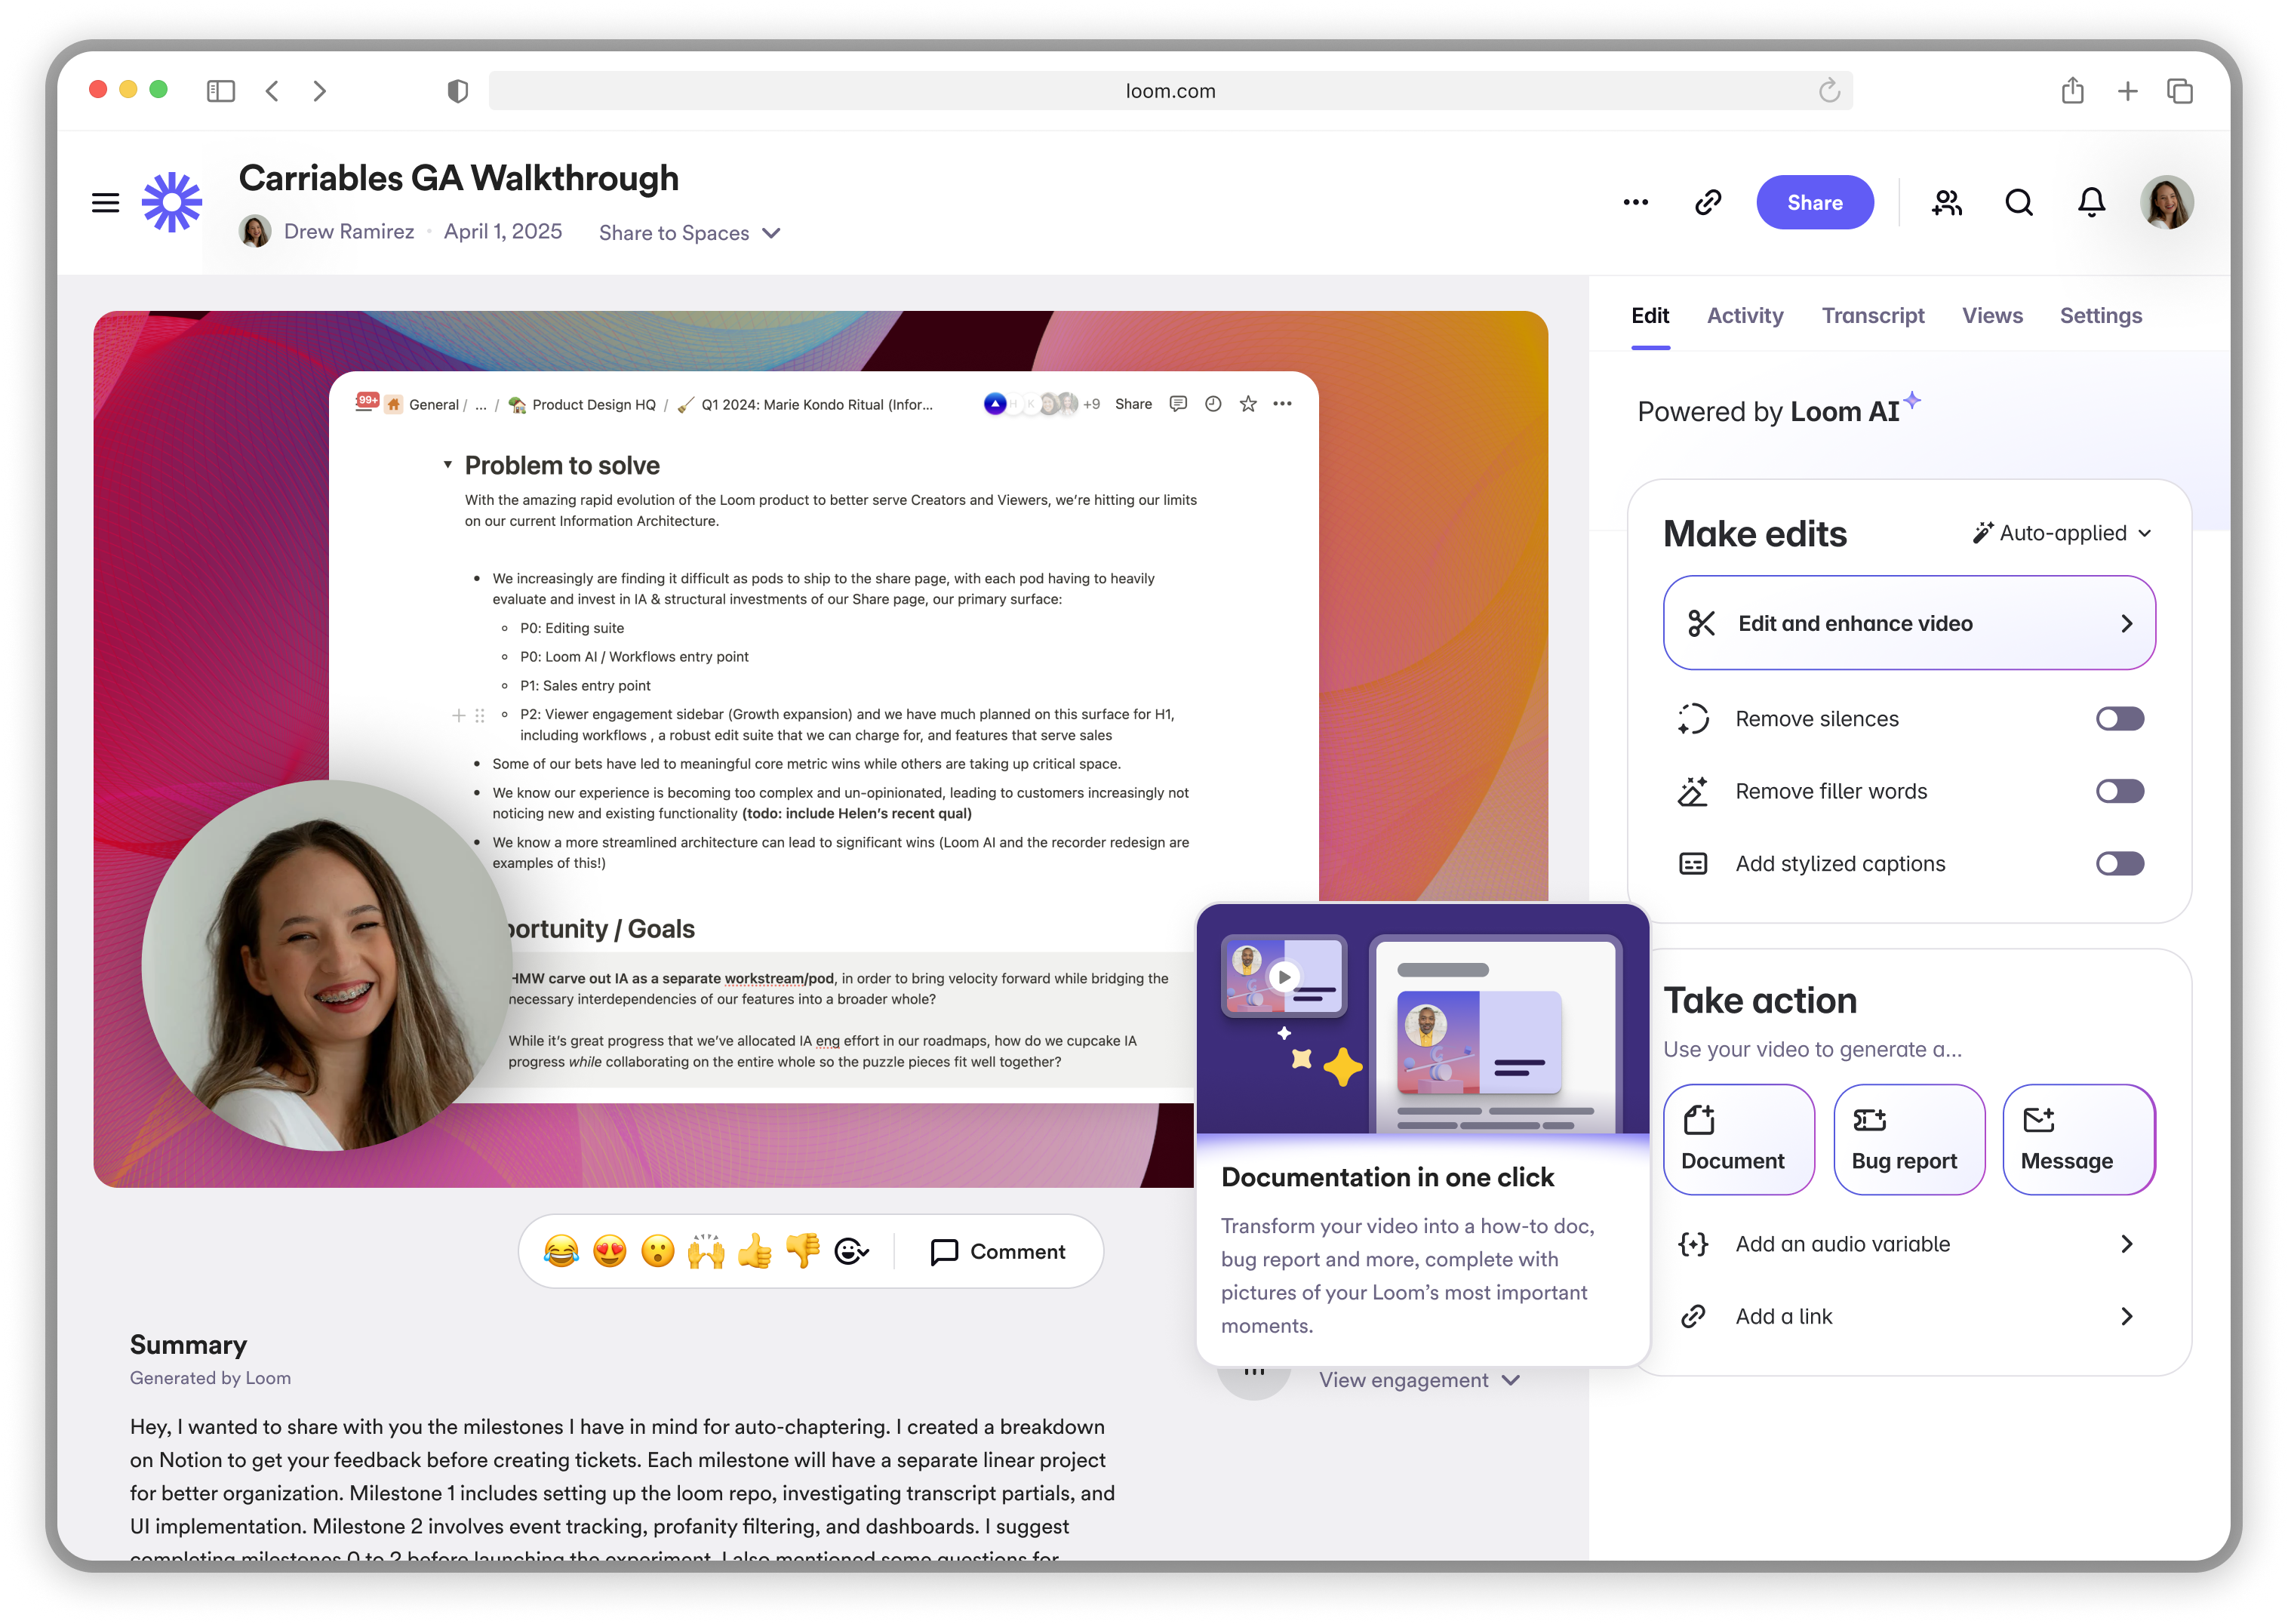Click the copy link icon

pyautogui.click(x=1708, y=203)
